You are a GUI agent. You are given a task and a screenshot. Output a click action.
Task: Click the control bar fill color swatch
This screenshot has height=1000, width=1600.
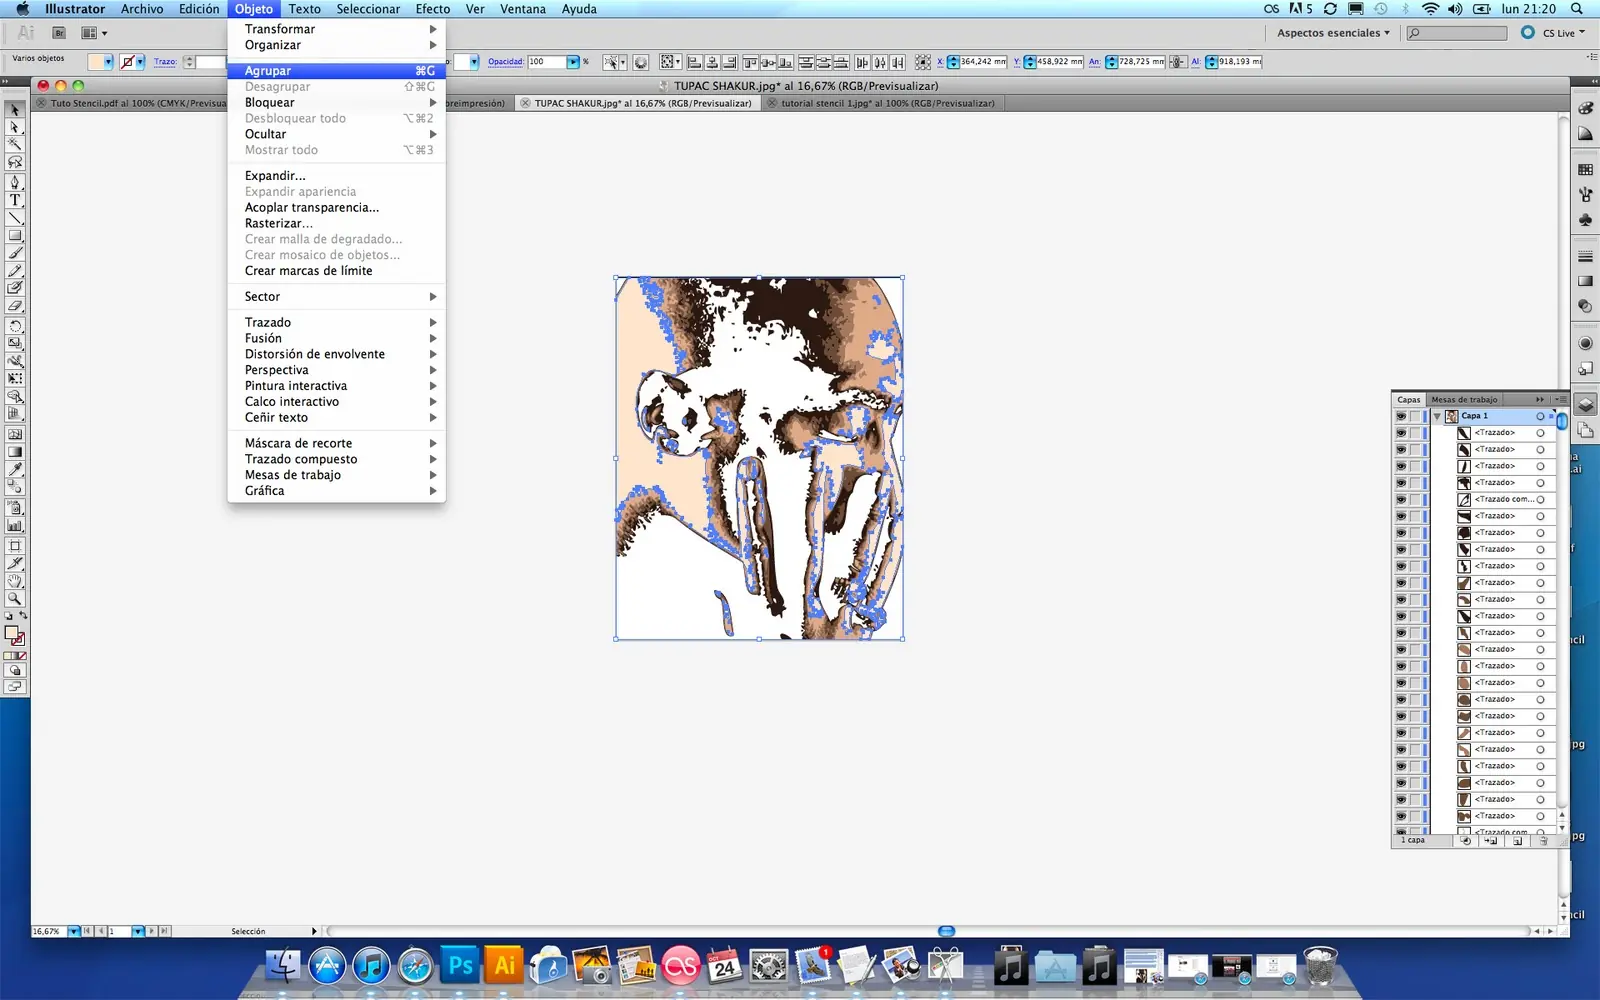tap(95, 62)
